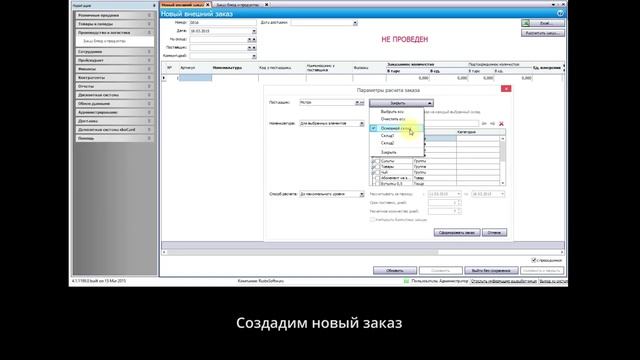Click 'Сформировать заказ' in the dialog

[457, 233]
